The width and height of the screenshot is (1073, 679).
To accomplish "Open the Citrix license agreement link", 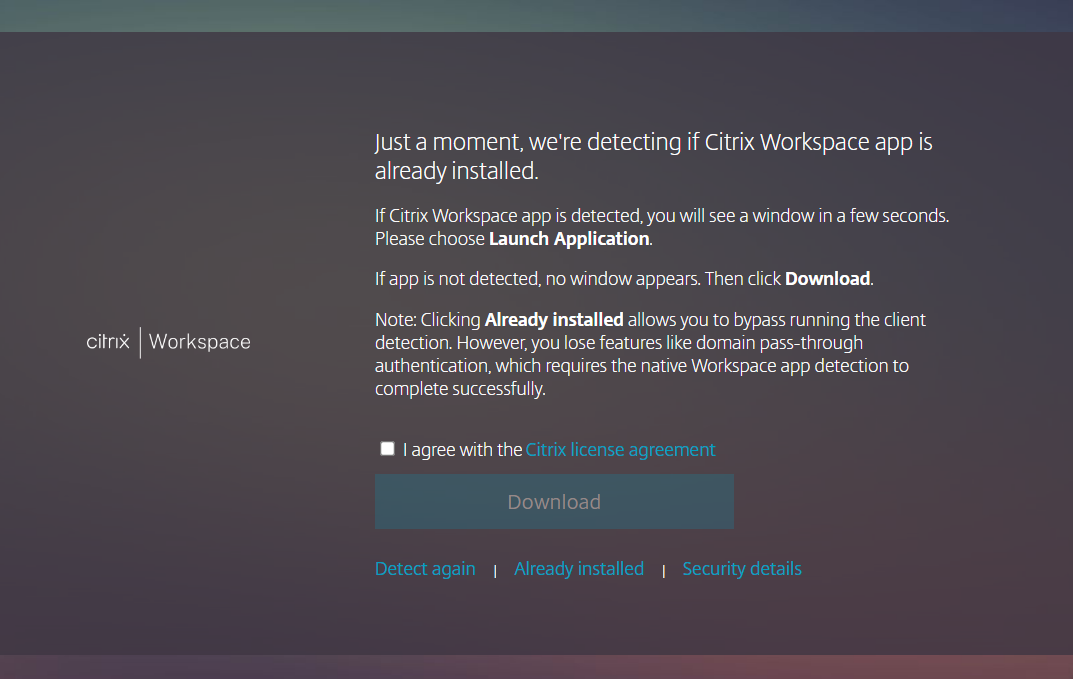I will coord(620,450).
